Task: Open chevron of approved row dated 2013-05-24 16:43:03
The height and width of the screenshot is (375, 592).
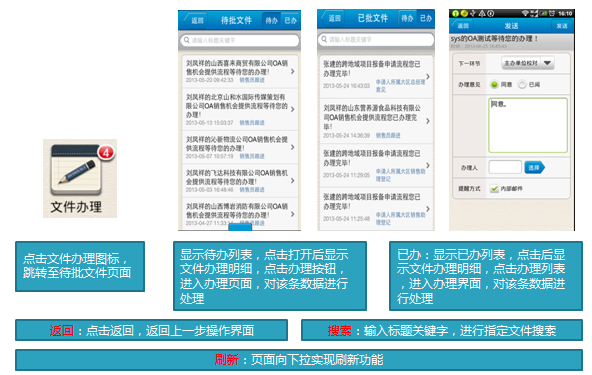Action: click(x=428, y=76)
